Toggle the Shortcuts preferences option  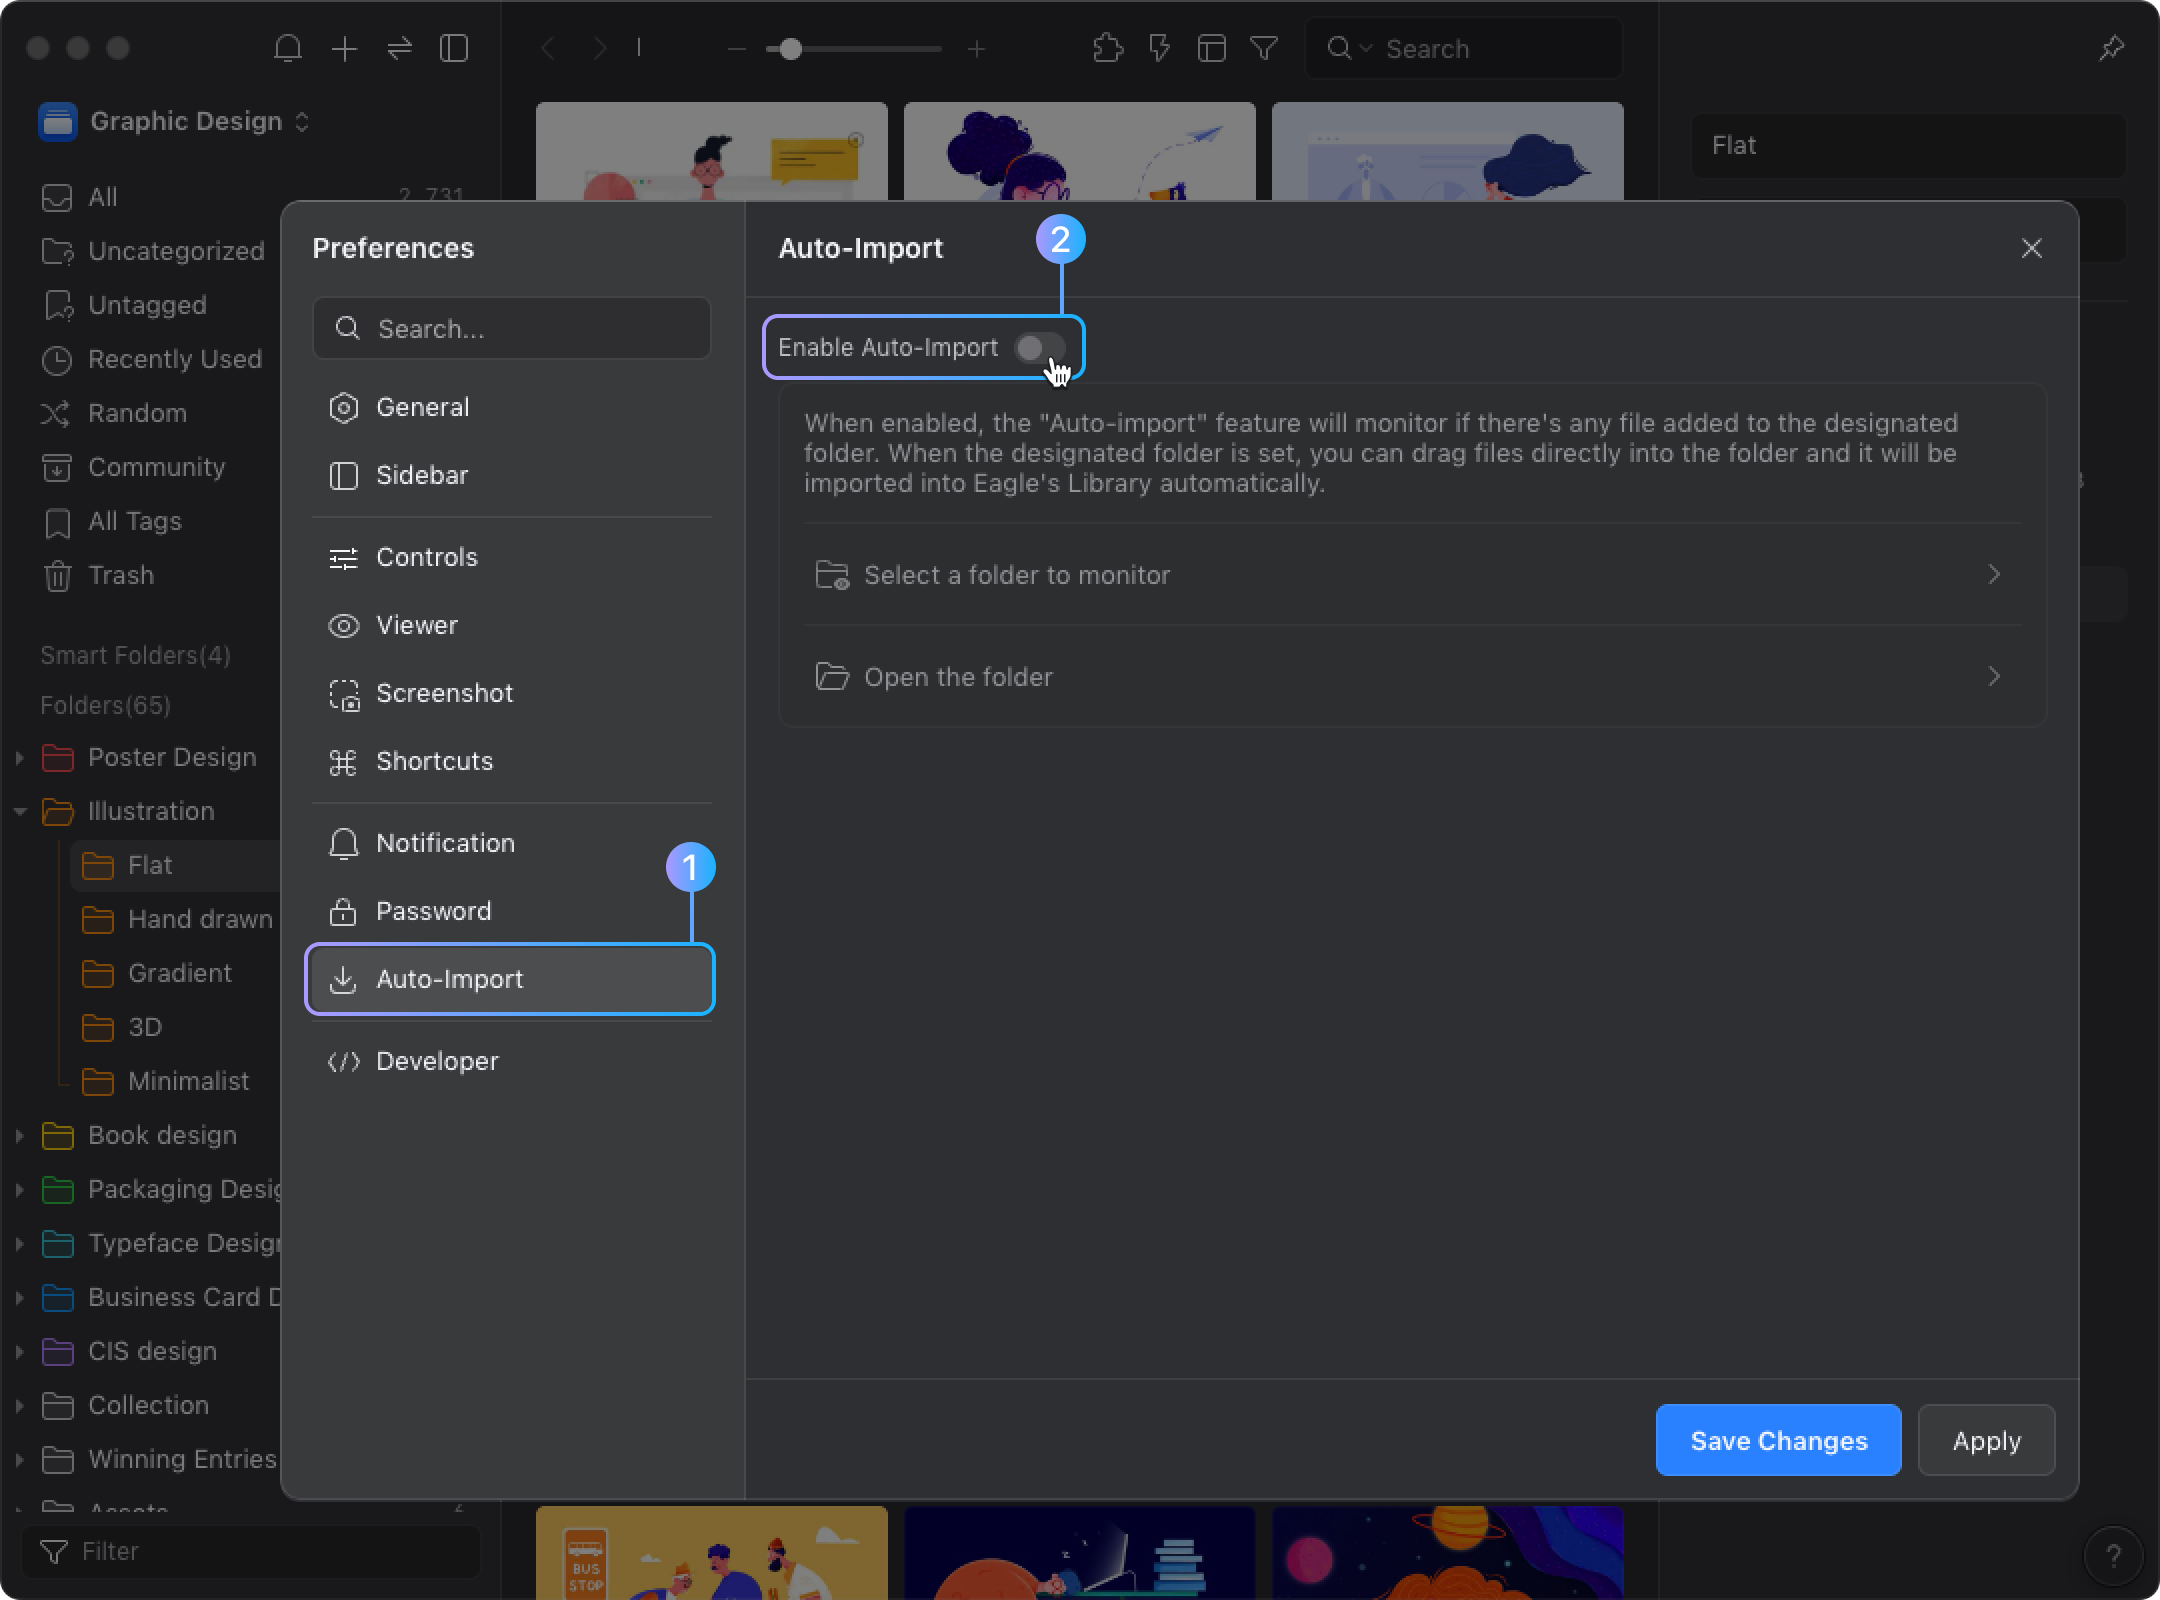(x=435, y=761)
